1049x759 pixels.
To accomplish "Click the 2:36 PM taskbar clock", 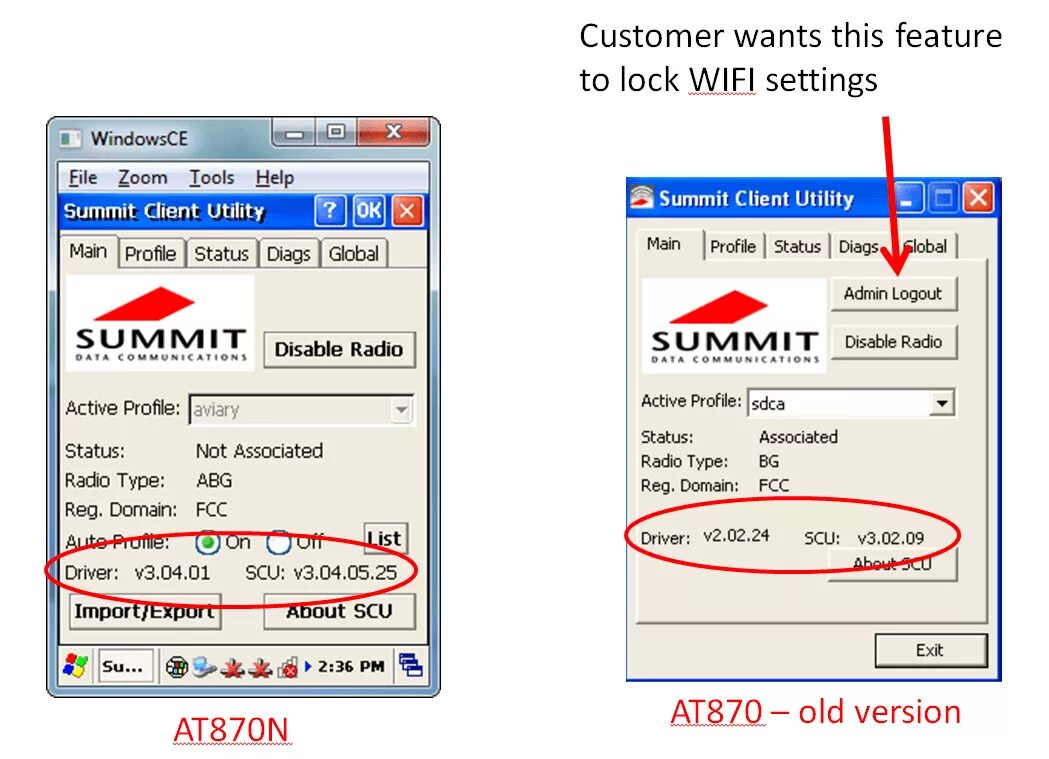I will tap(351, 667).
